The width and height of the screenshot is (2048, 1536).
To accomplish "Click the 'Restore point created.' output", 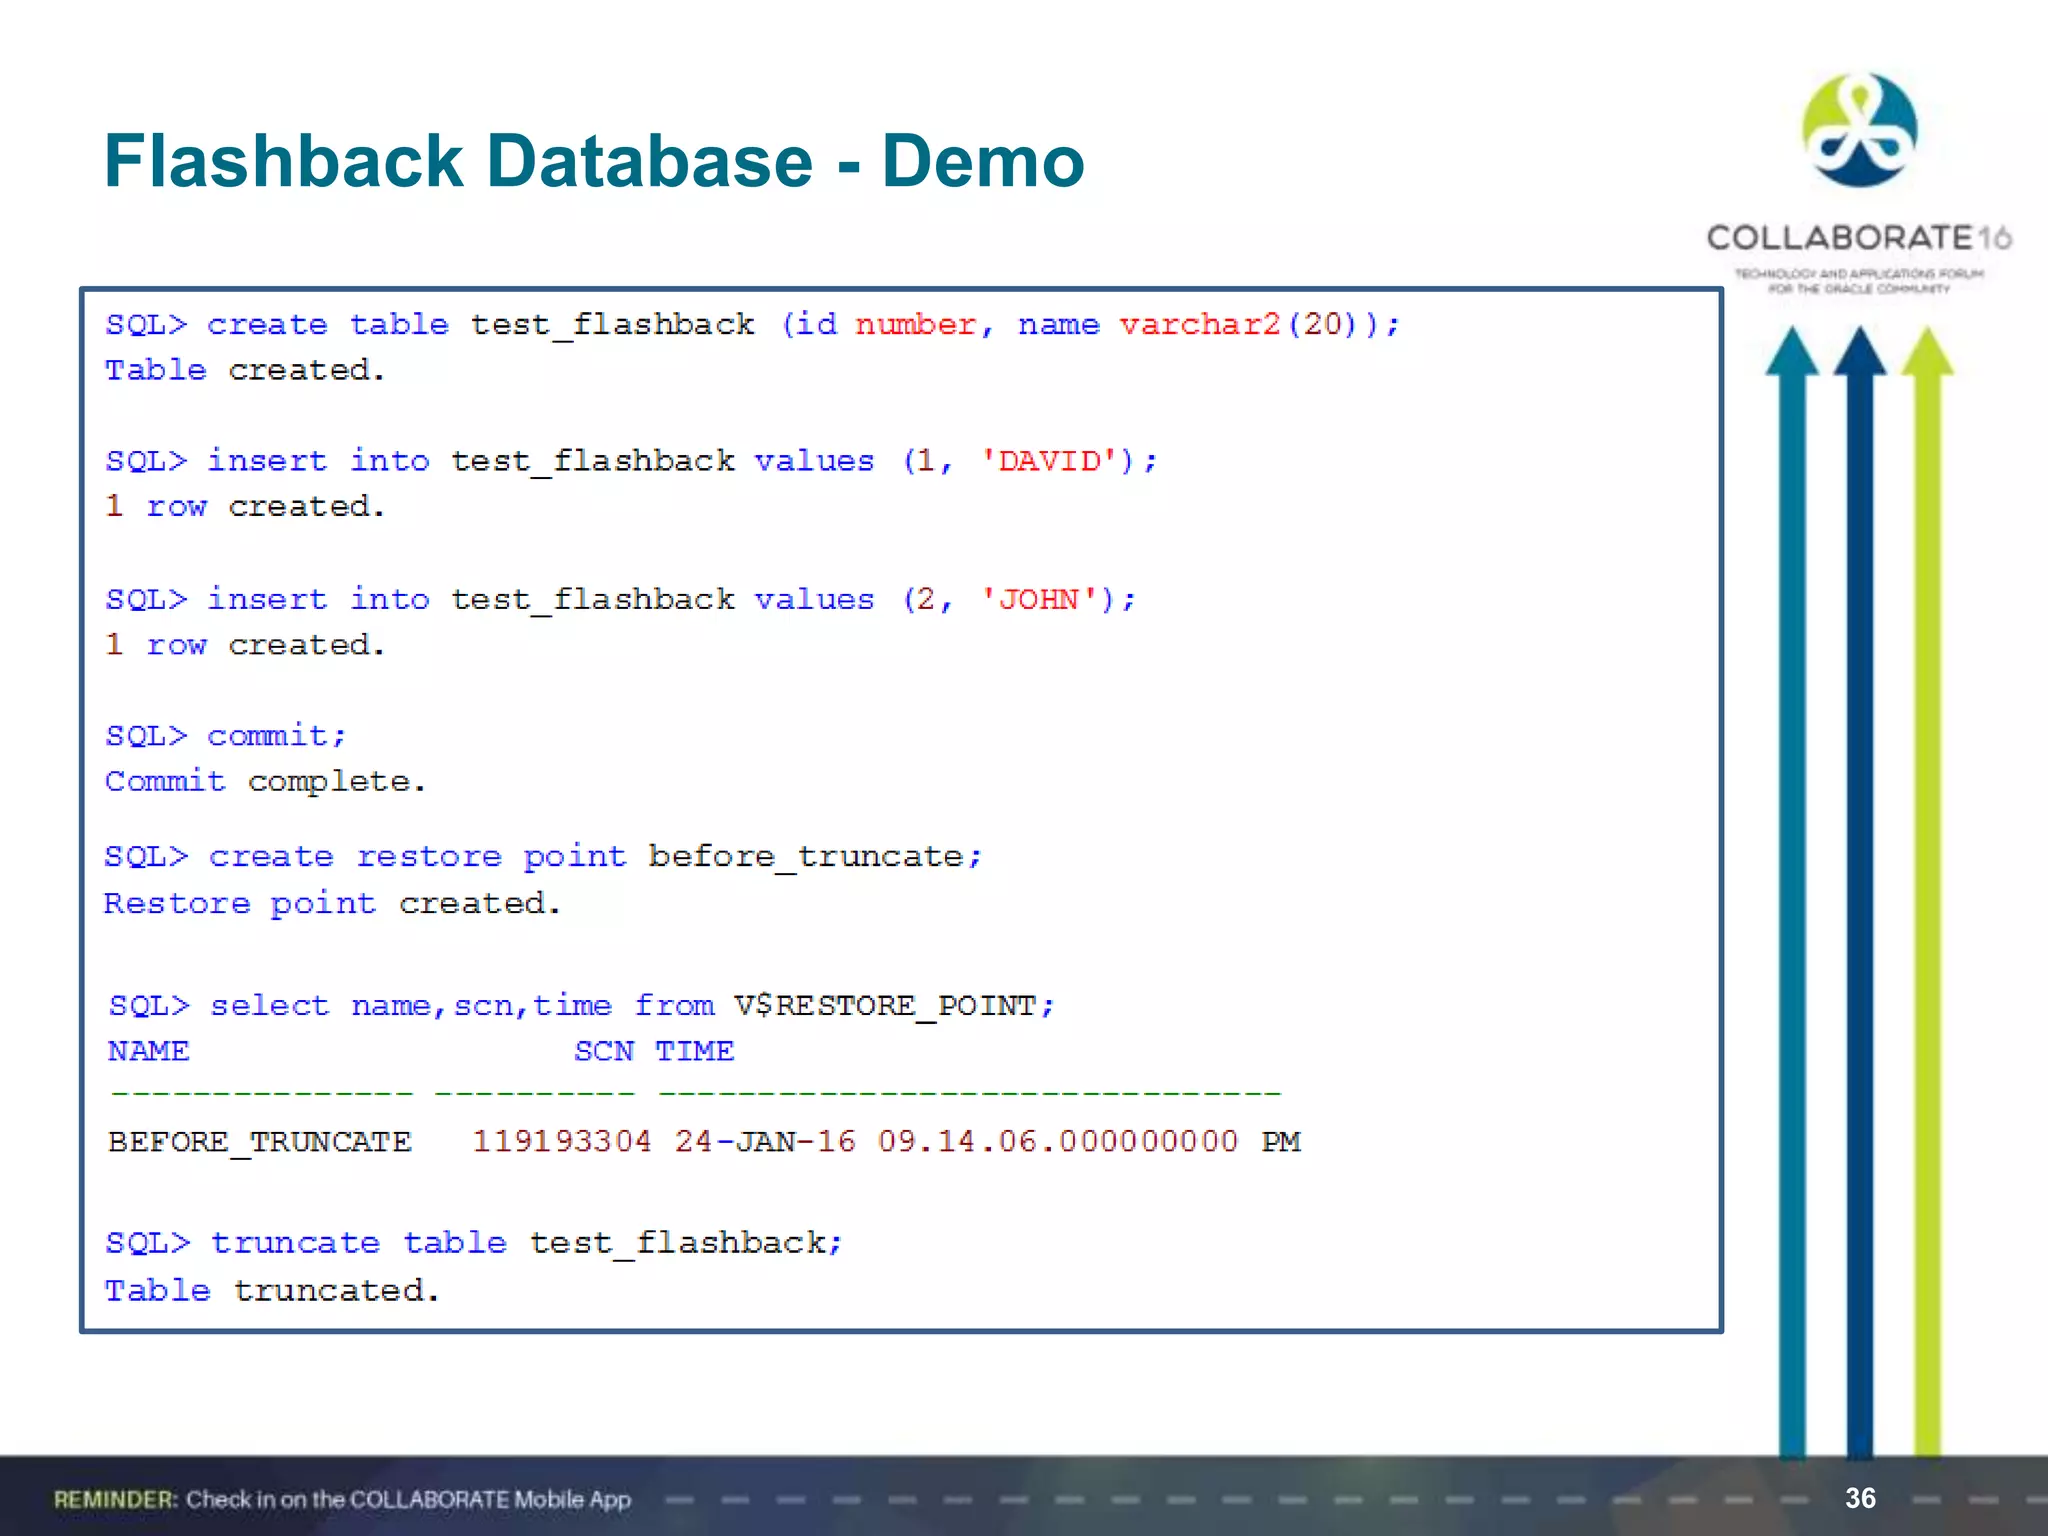I will tap(332, 903).
